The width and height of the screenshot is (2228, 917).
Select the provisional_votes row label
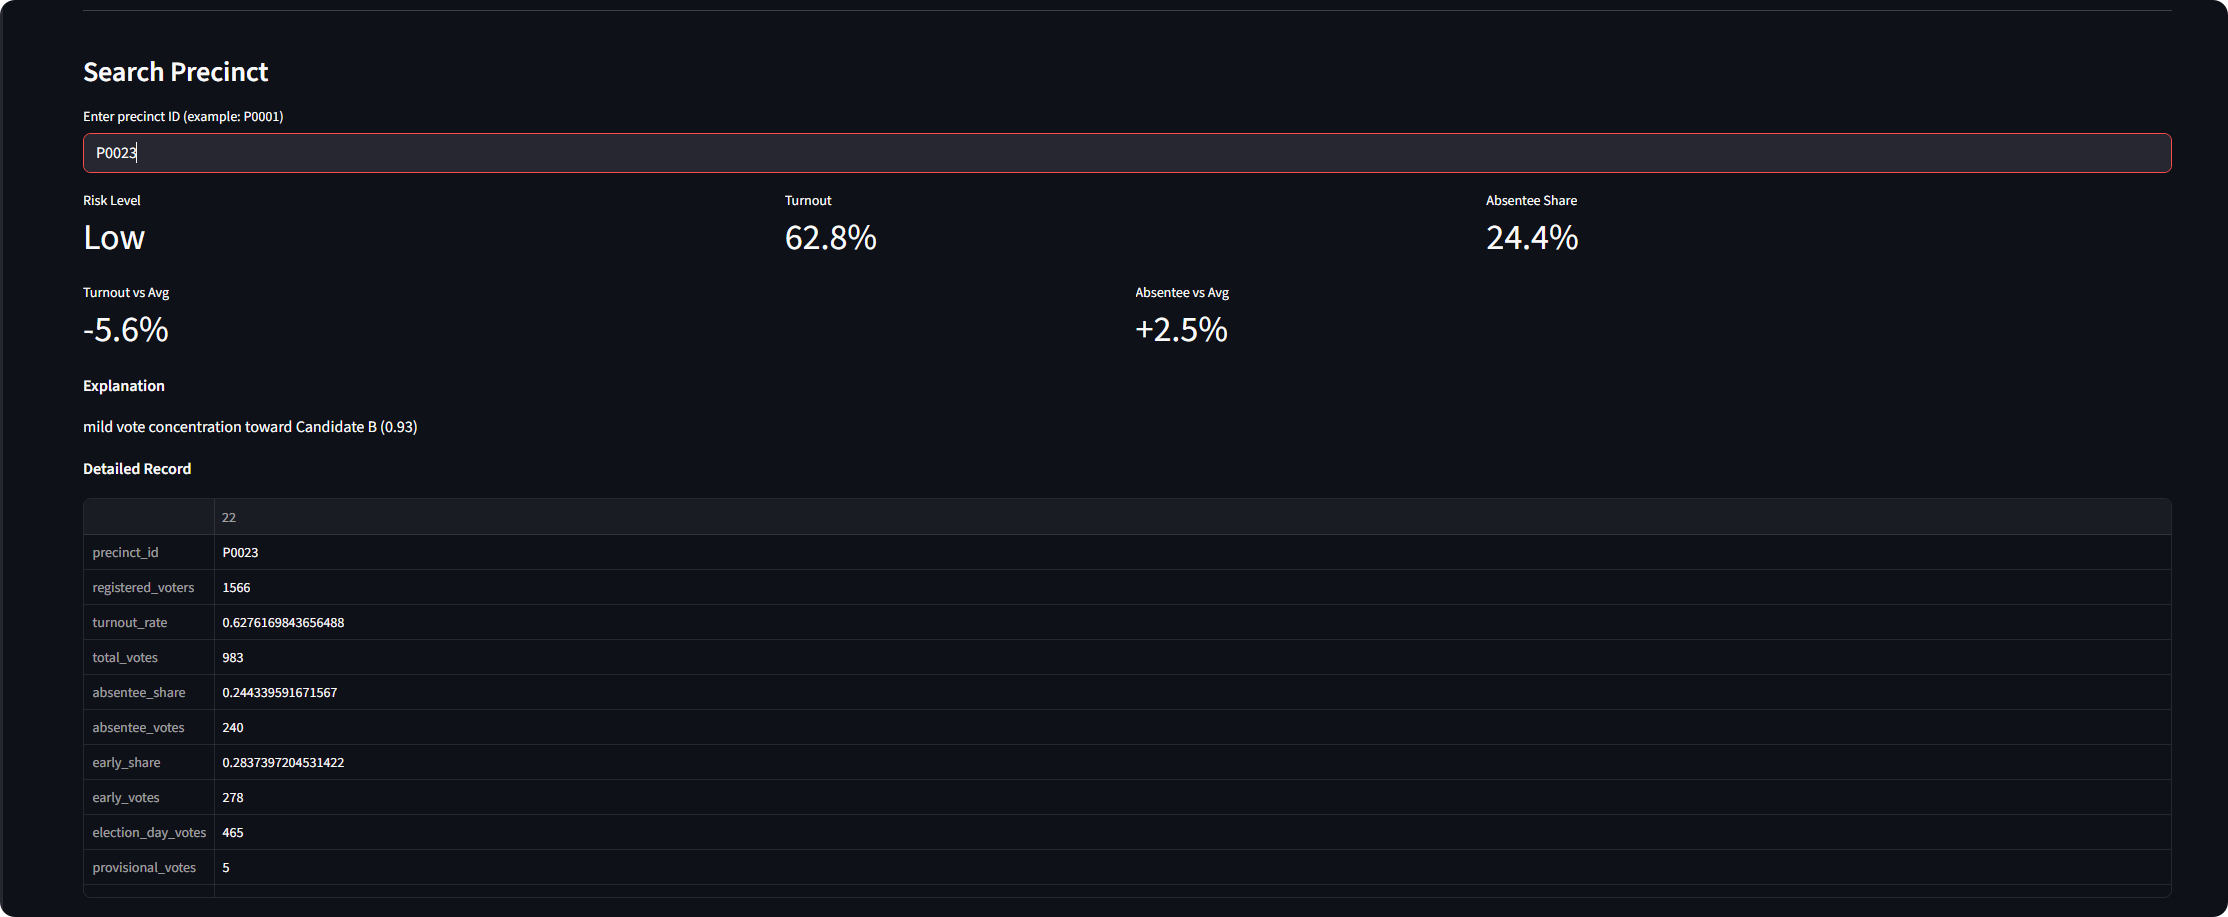point(144,867)
